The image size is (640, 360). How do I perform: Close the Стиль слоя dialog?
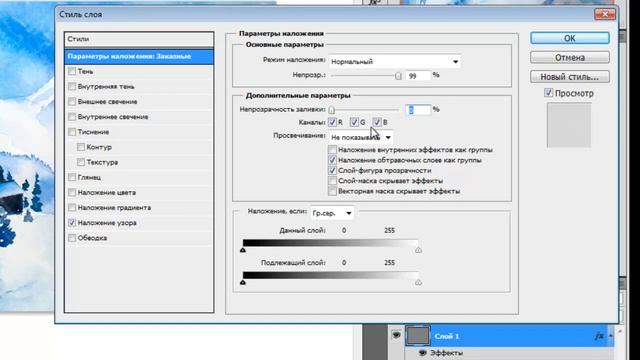click(x=604, y=14)
